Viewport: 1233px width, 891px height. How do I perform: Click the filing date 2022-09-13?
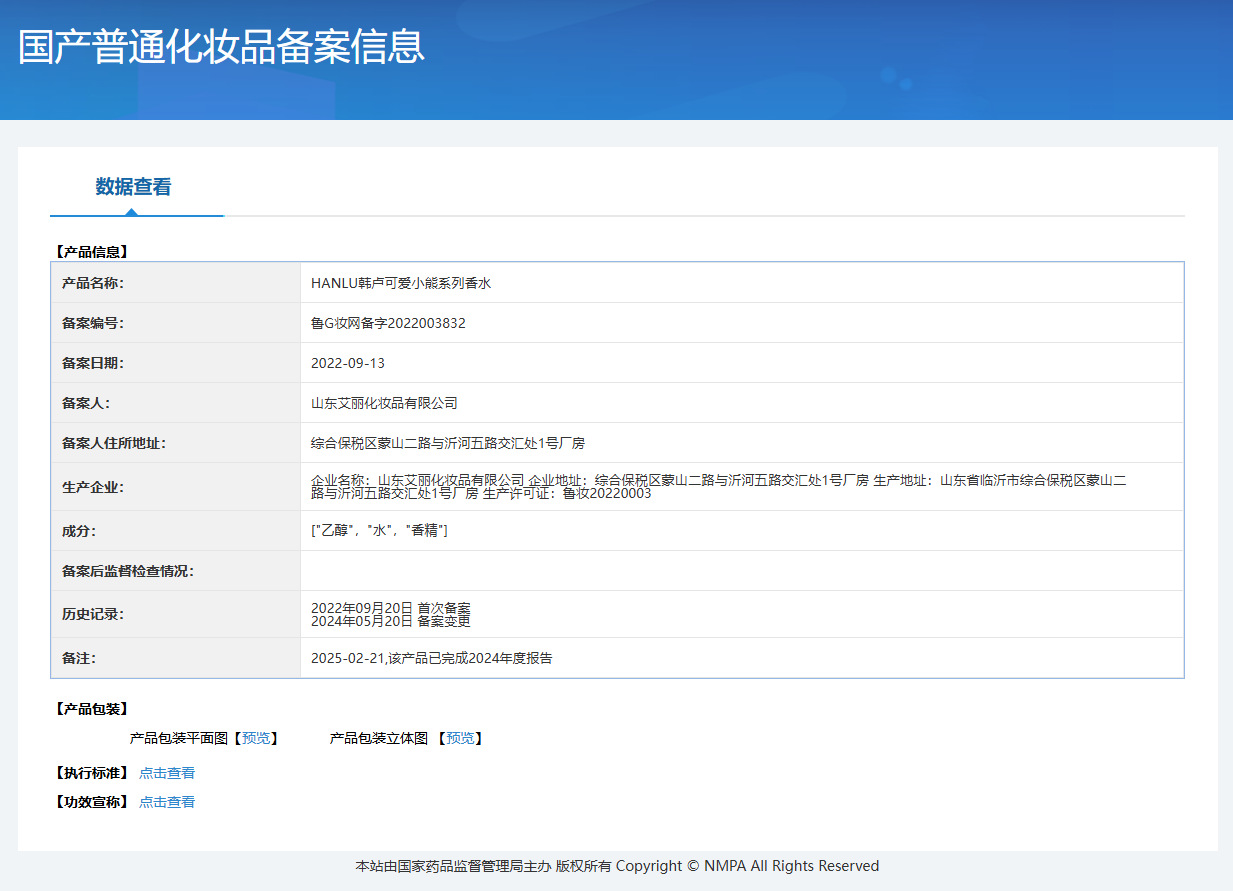point(348,363)
